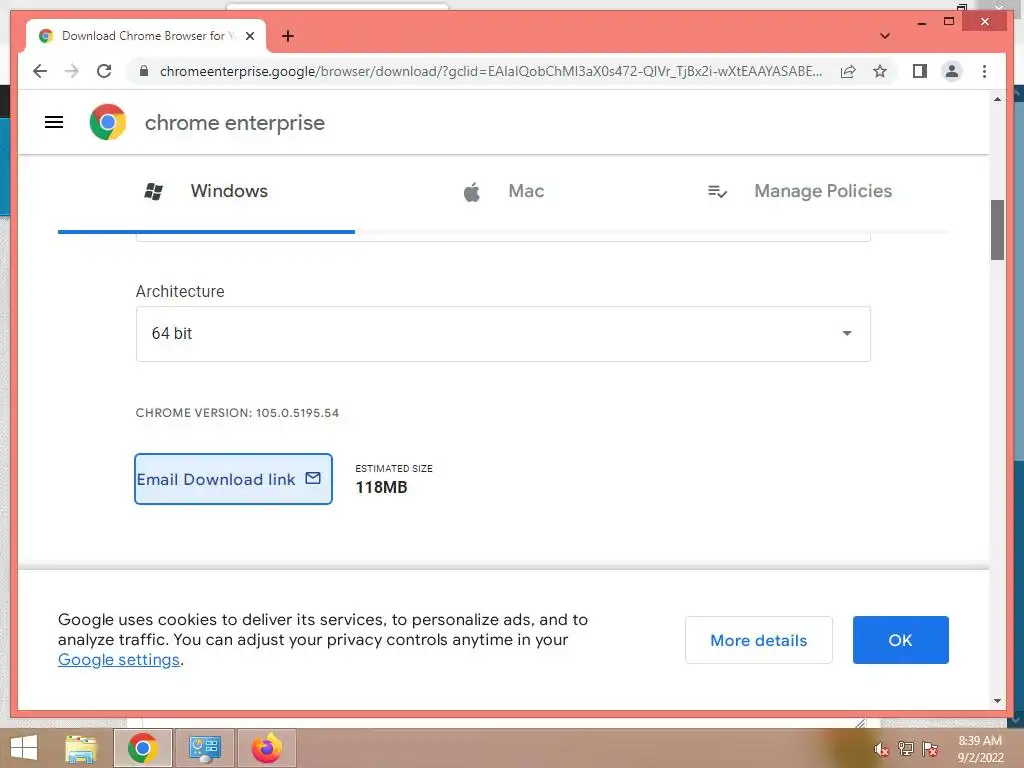Click the forward navigation arrow

[x=72, y=71]
